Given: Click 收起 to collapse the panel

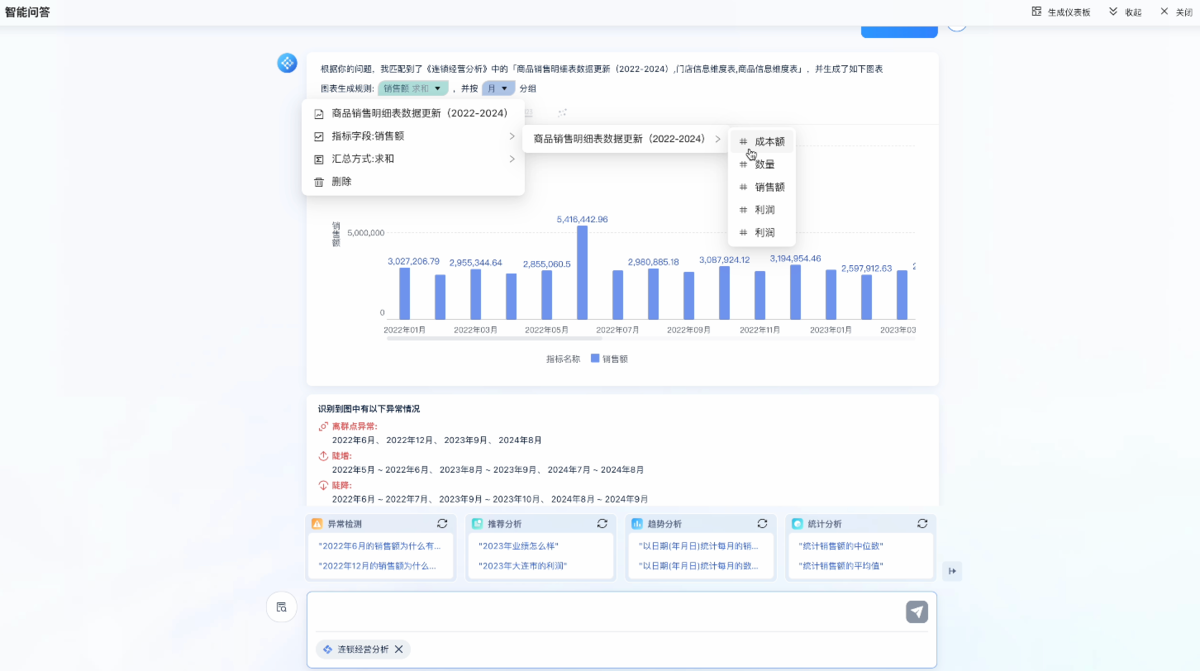Looking at the screenshot, I should [x=1125, y=12].
